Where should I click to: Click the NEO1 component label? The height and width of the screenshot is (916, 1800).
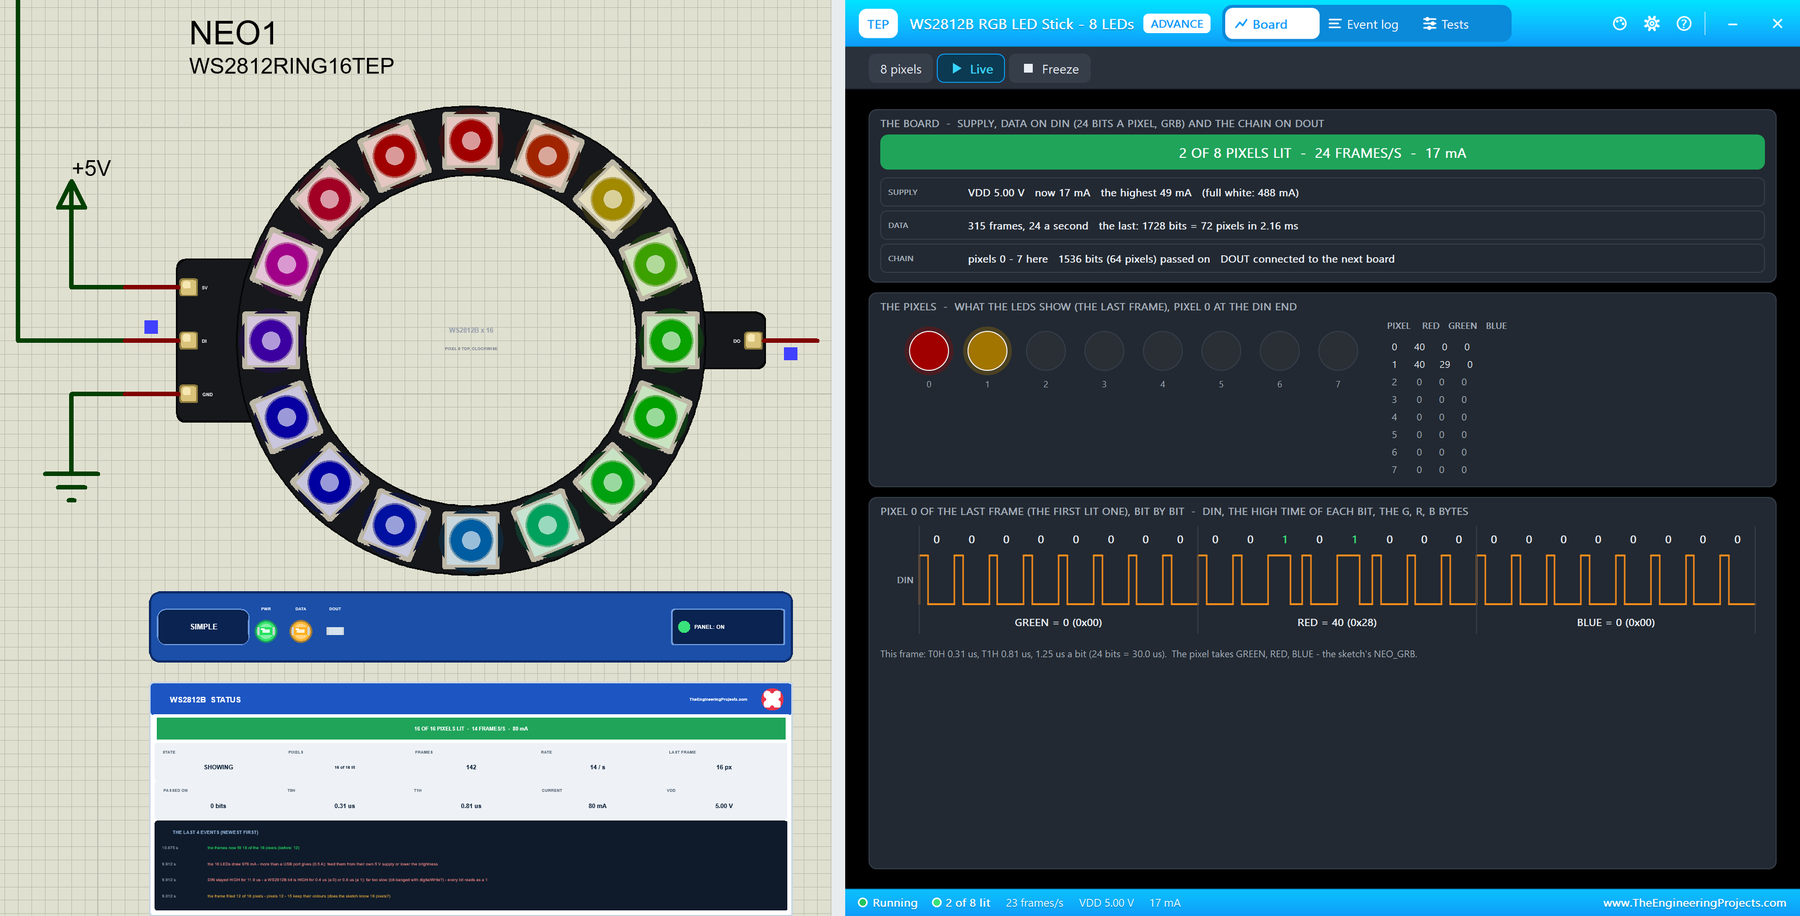point(233,33)
